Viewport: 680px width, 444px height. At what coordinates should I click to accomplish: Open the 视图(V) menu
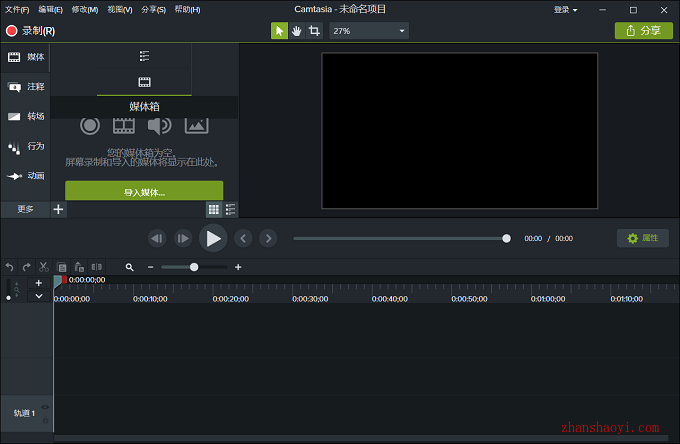pyautogui.click(x=120, y=10)
